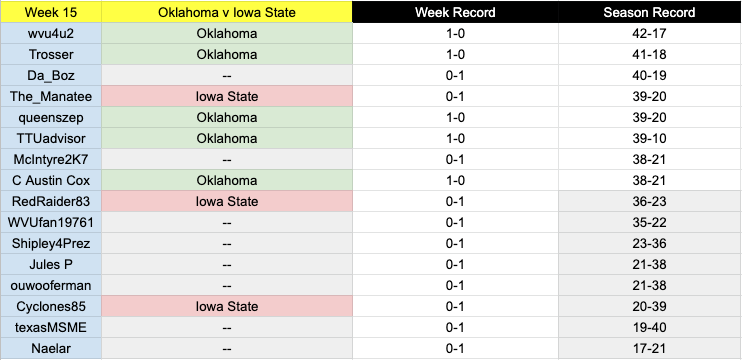Click the Oklahoma v Iowa State header
742x360 pixels.
point(227,12)
